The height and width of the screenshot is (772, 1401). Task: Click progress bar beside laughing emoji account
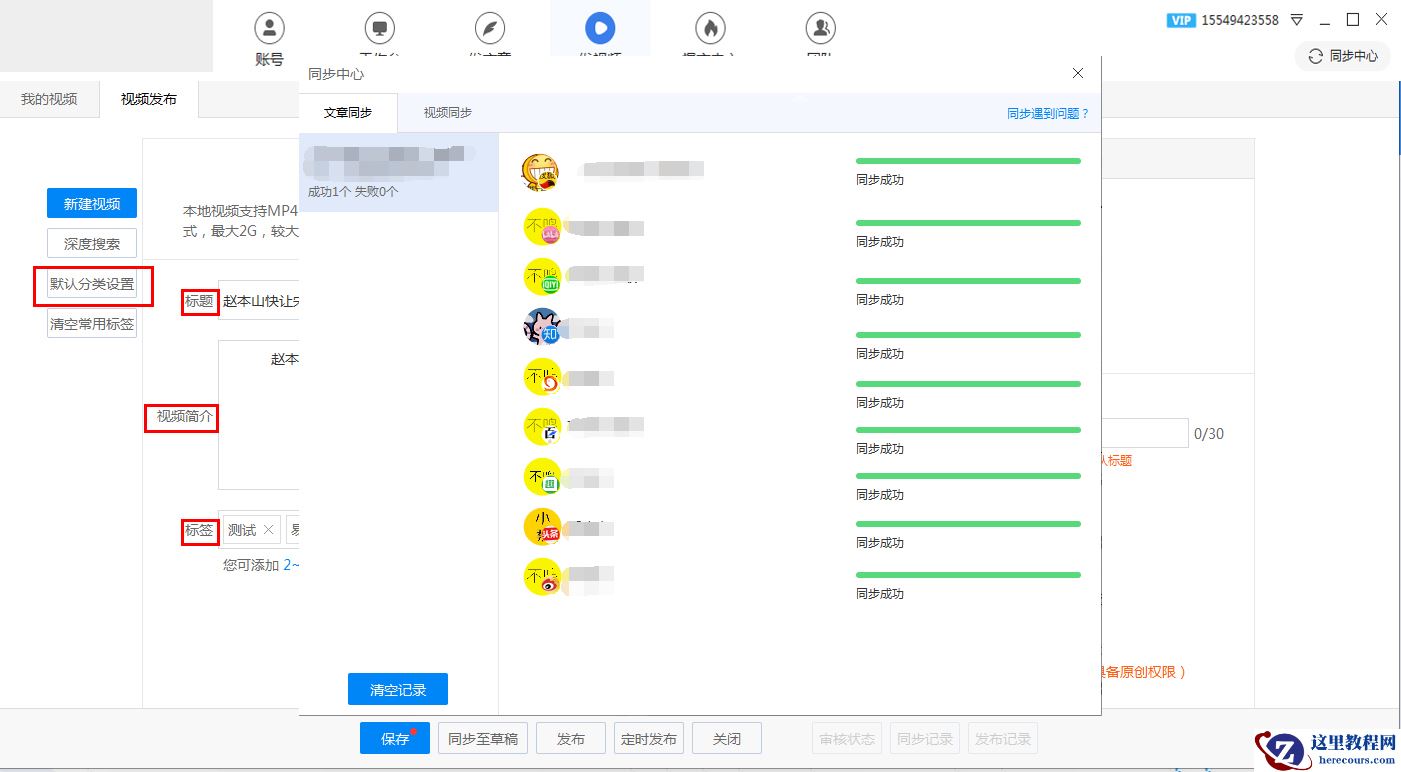968,161
